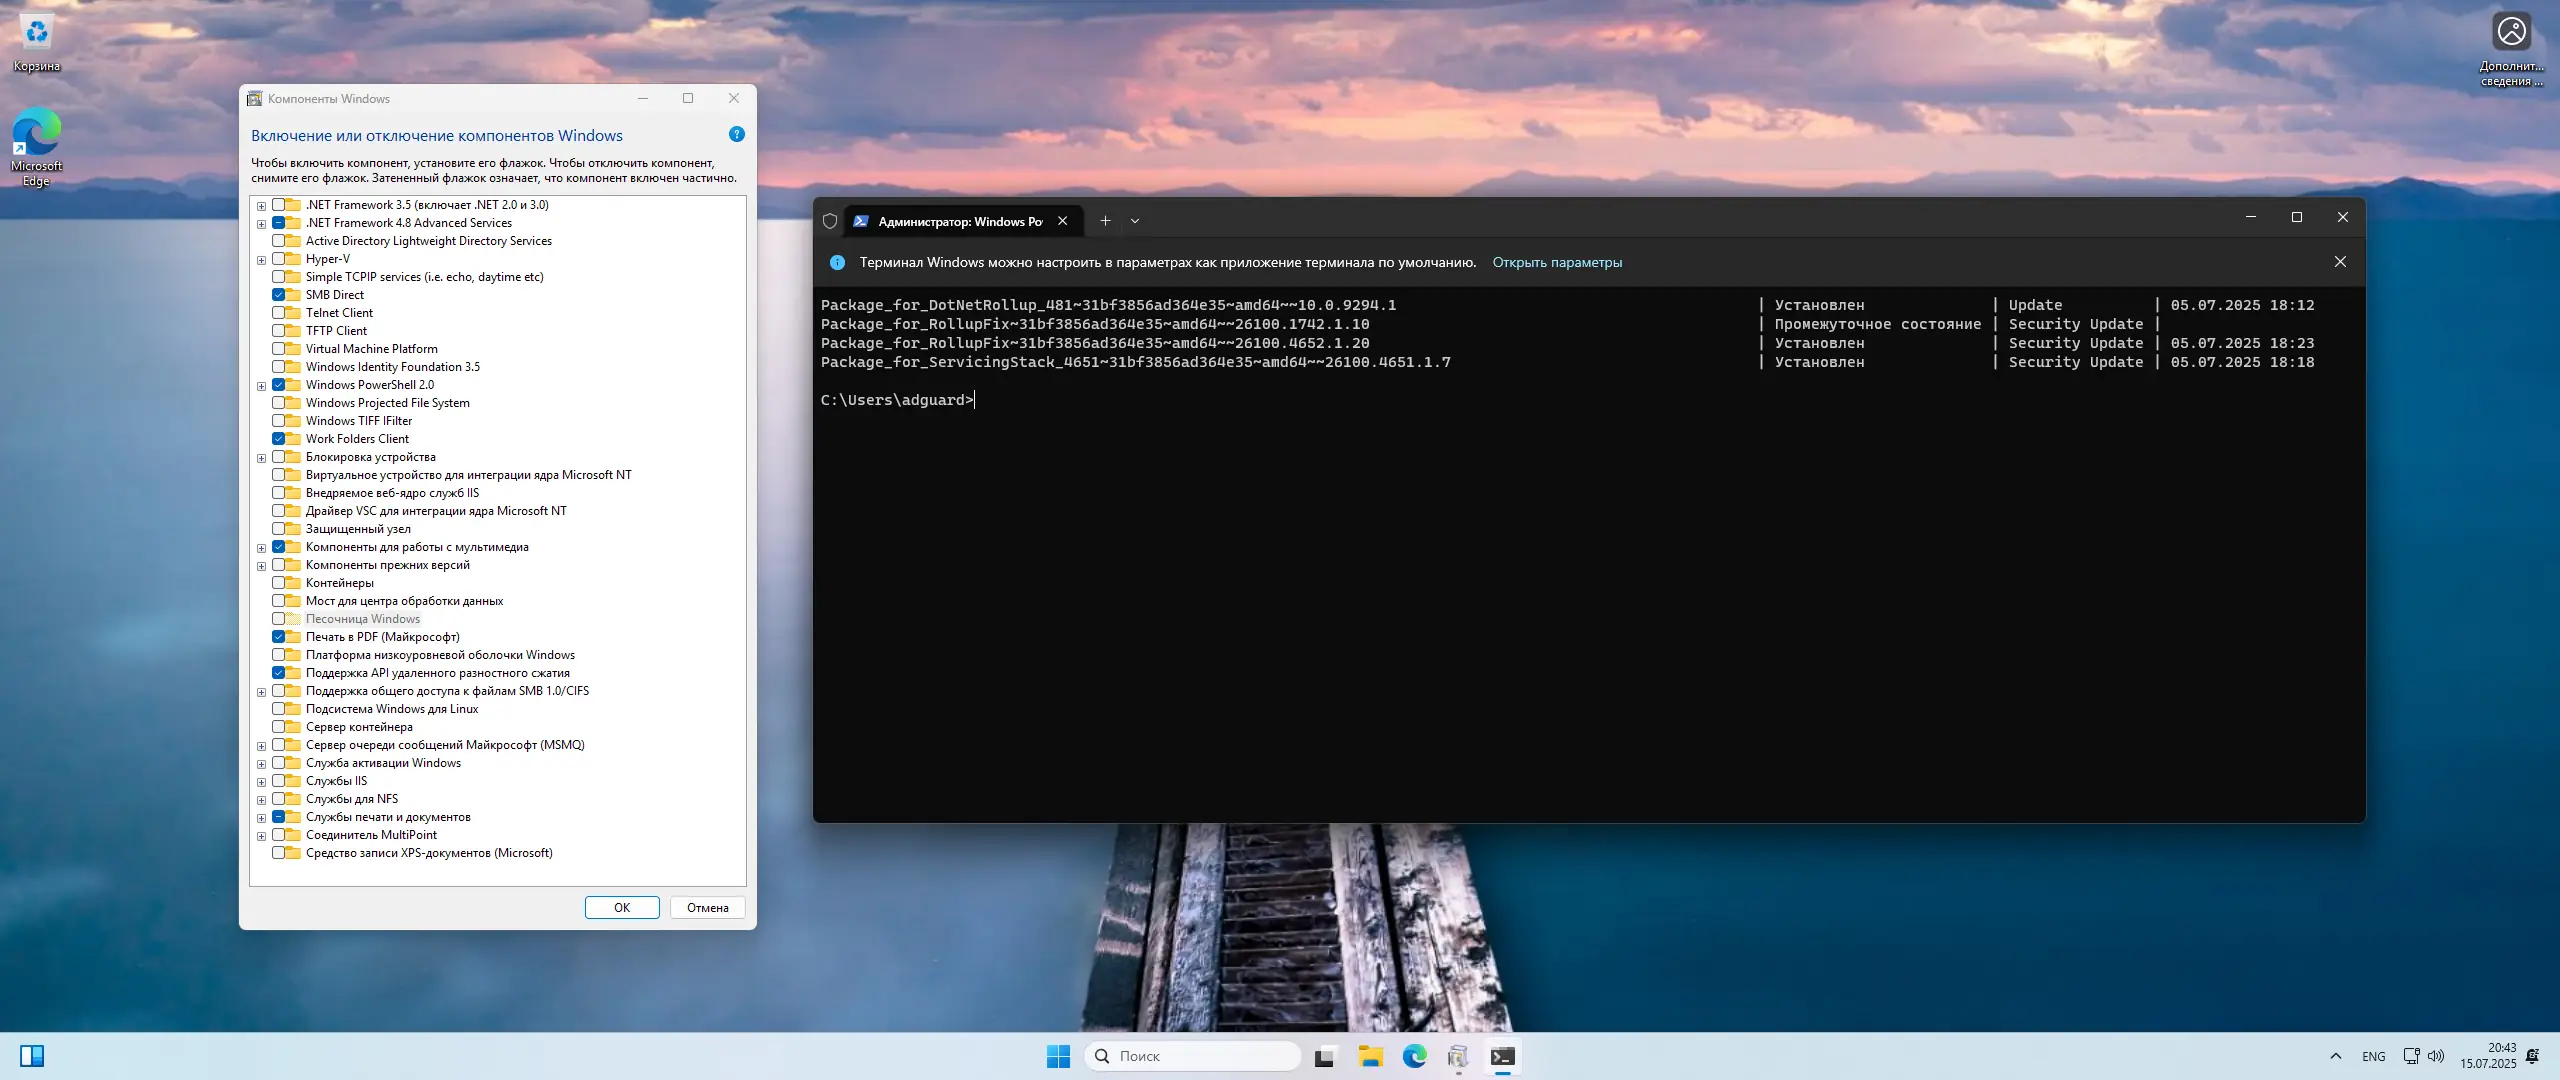
Task: Click the OK button
Action: 622,908
